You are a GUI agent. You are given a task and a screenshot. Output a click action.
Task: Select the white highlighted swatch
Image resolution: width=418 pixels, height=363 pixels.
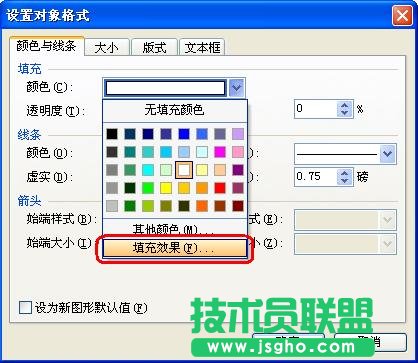(x=184, y=170)
